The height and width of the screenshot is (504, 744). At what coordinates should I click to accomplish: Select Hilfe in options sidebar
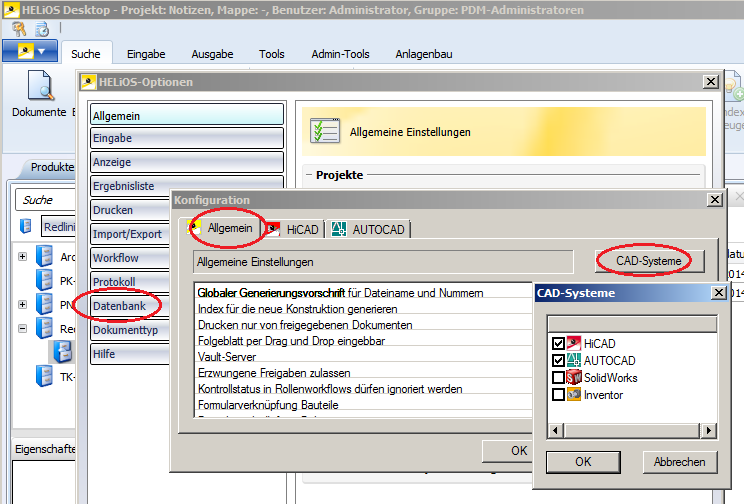(x=130, y=354)
